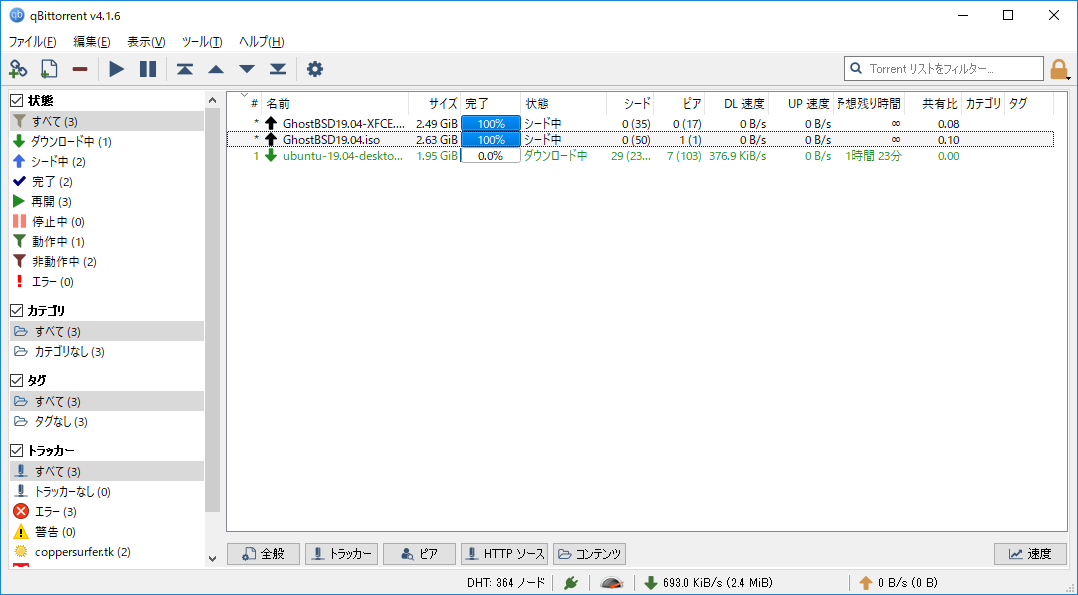This screenshot has width=1078, height=595.
Task: Click the 0.0% progress bar of ubuntu
Action: (x=490, y=156)
